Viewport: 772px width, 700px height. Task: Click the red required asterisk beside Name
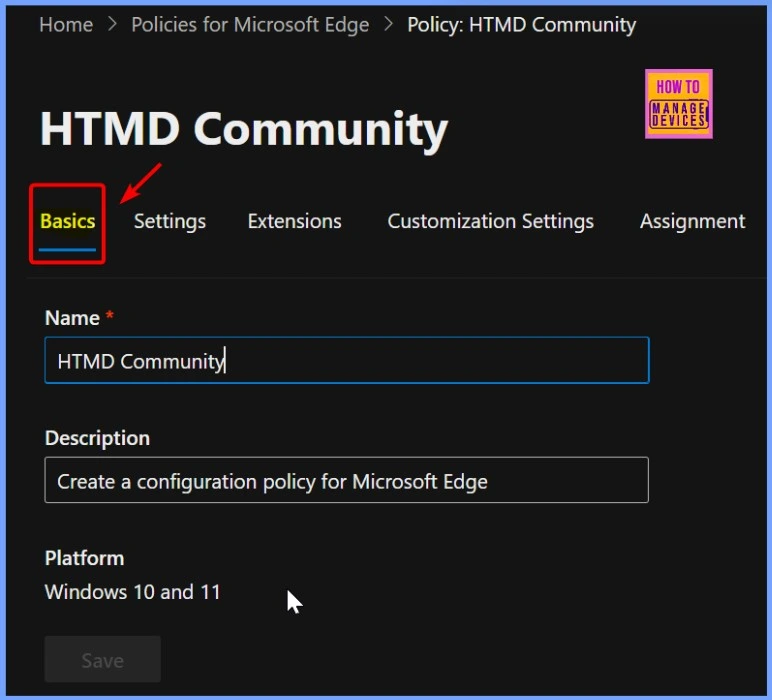[x=110, y=318]
